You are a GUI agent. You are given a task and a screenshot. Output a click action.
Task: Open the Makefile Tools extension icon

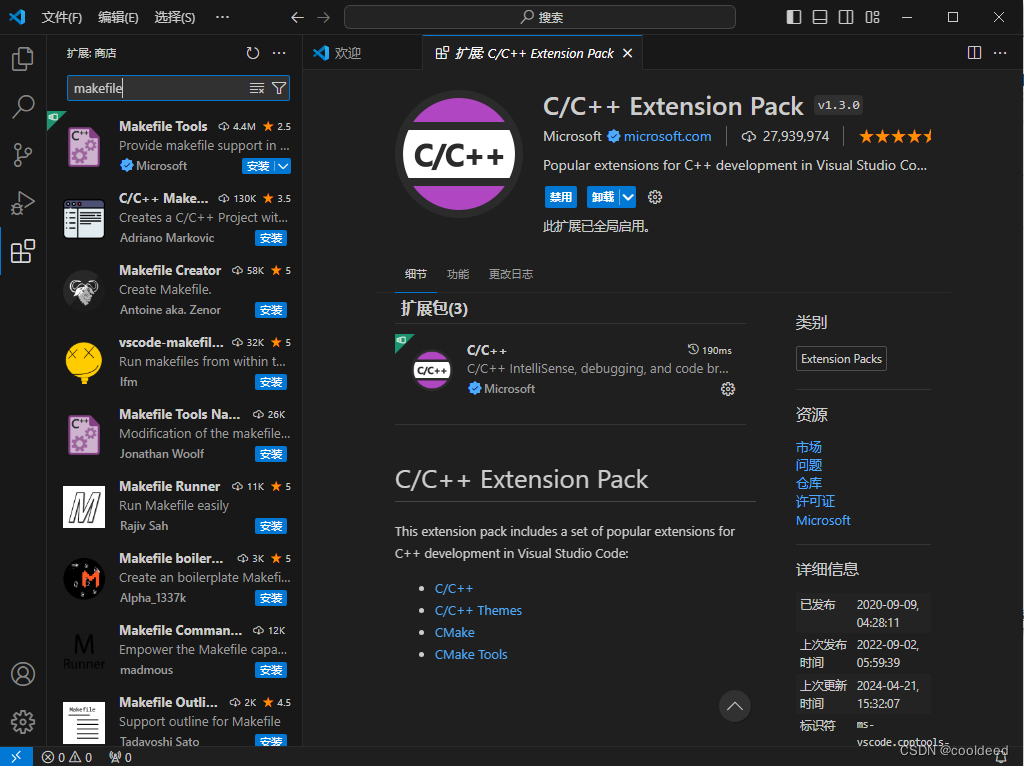pyautogui.click(x=84, y=146)
